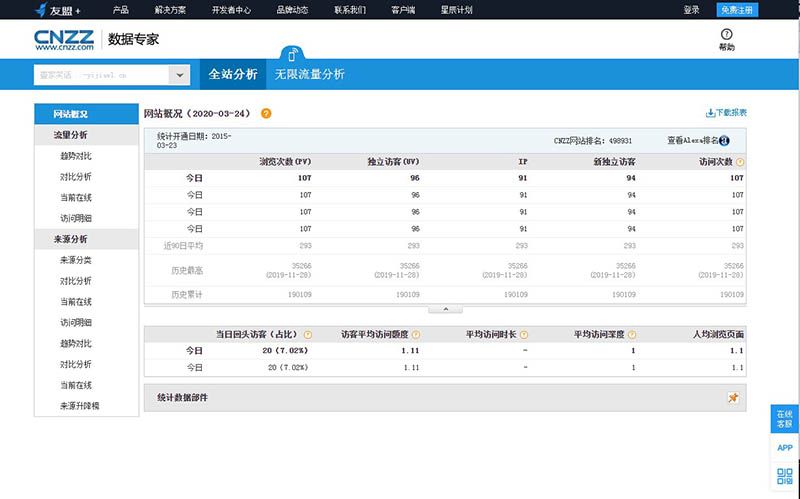Image resolution: width=800 pixels, height=499 pixels.
Task: Open 来源升降榜 in the sidebar
Action: pyautogui.click(x=80, y=406)
